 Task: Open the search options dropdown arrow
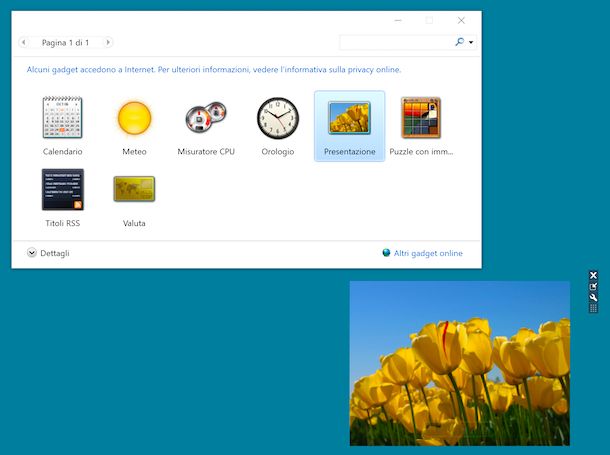tap(471, 42)
